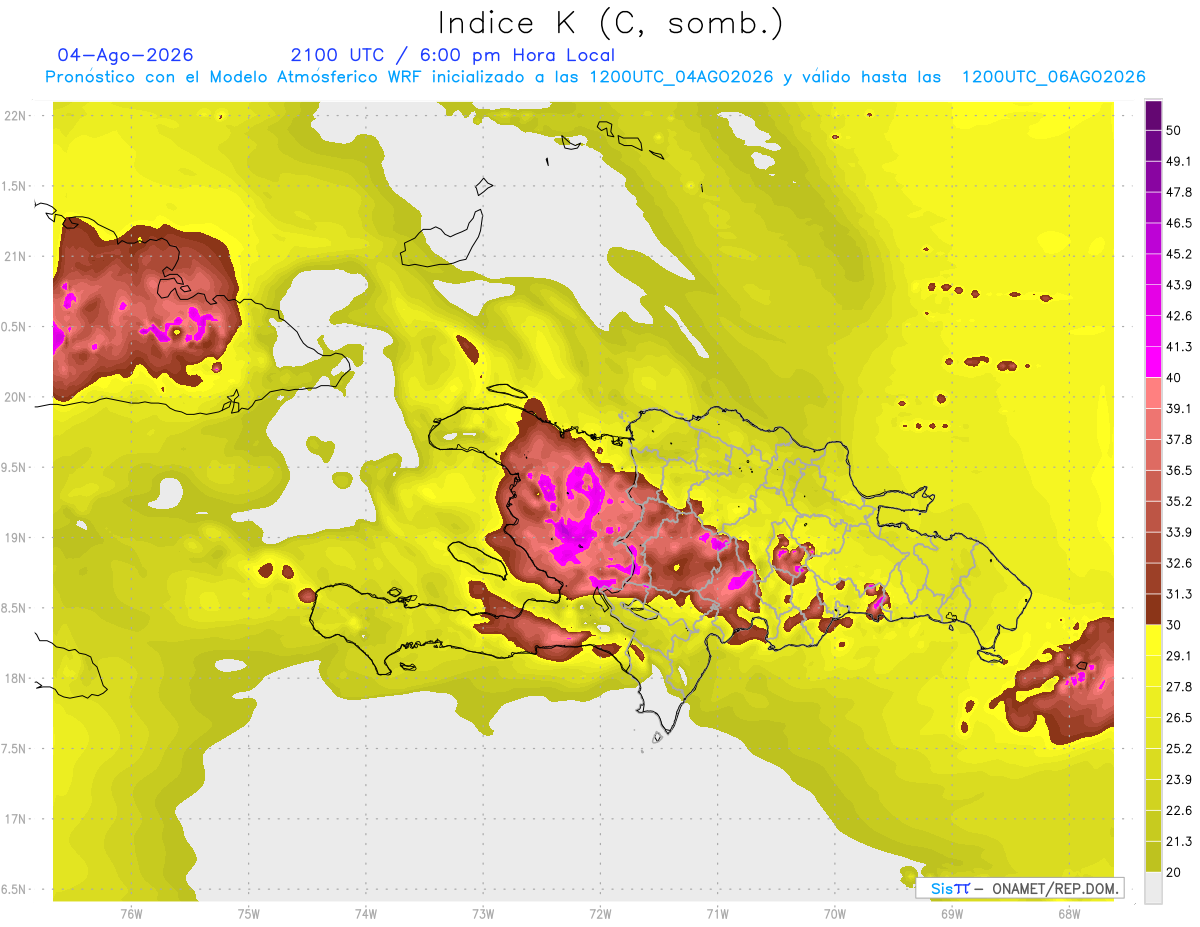Click the longitude axis label "68W"

pos(1068,914)
